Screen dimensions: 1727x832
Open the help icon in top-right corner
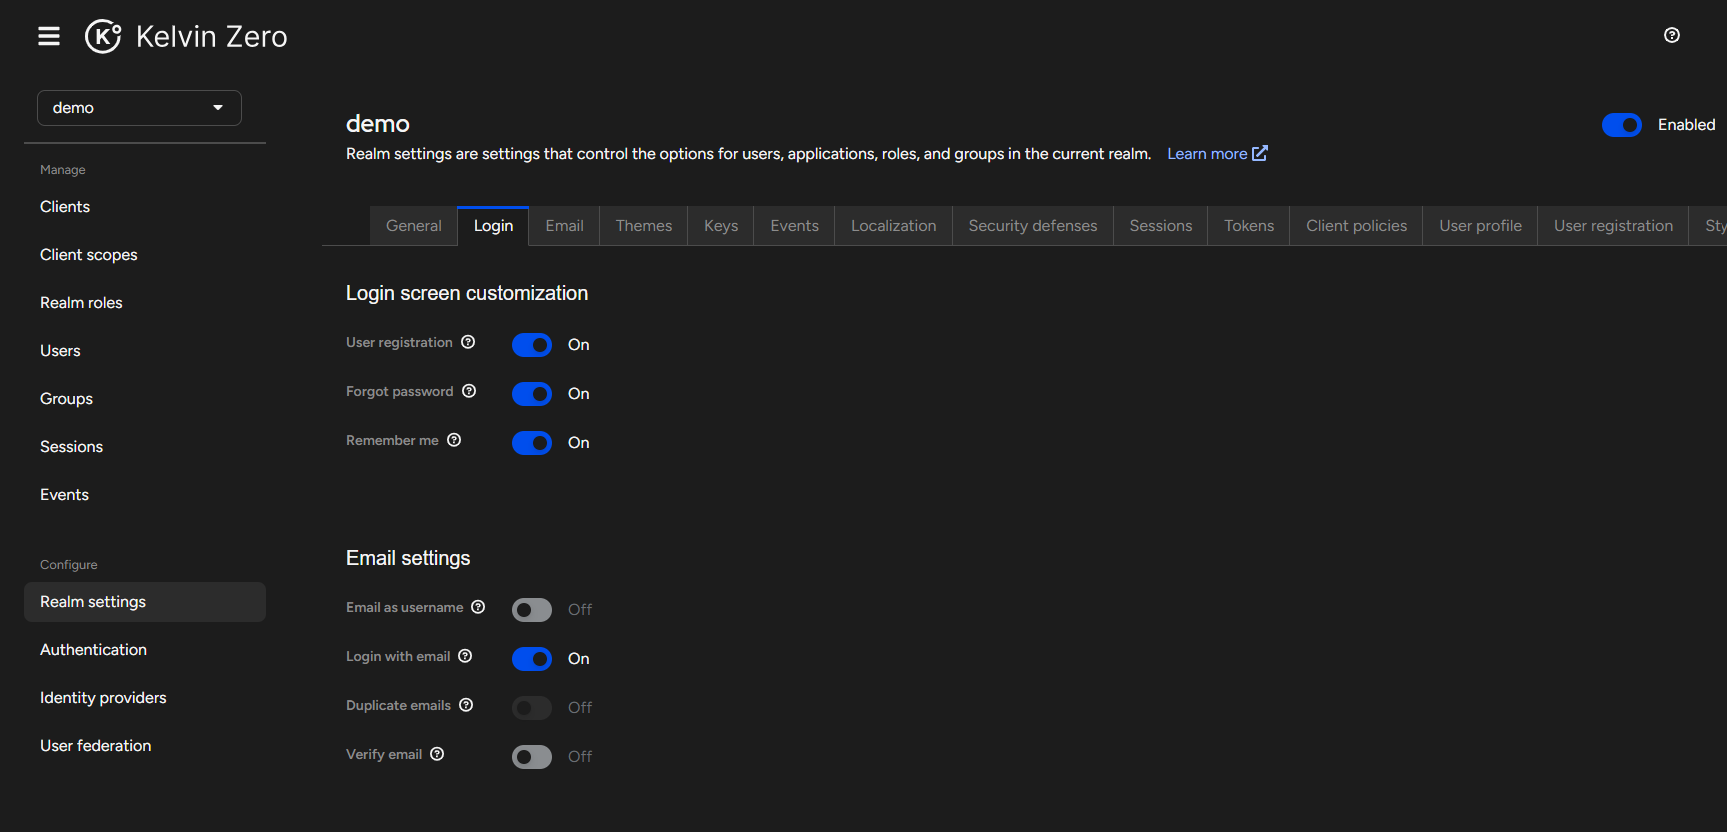(x=1671, y=36)
